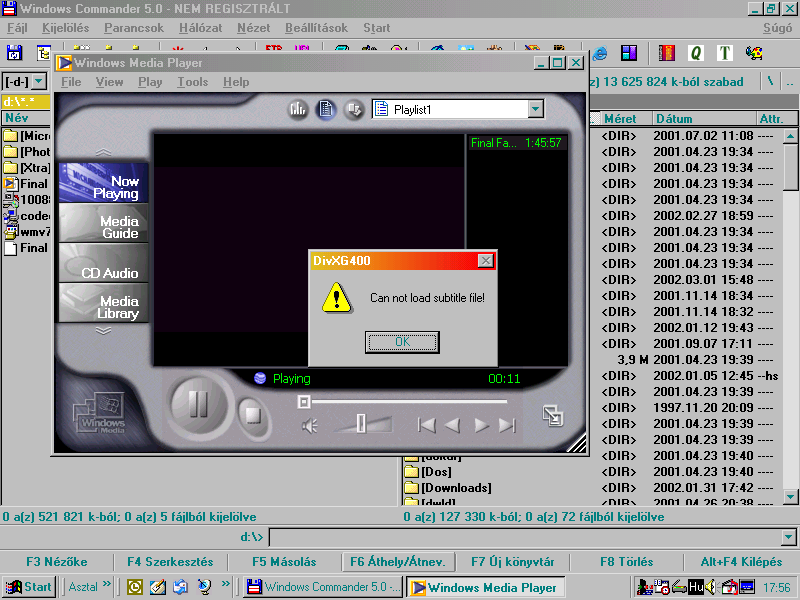Stop the playing video

pyautogui.click(x=253, y=413)
